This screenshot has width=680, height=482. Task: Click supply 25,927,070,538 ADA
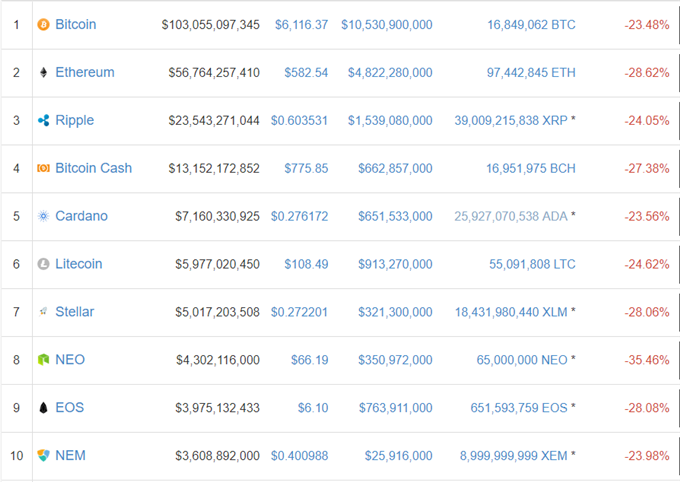click(x=511, y=216)
